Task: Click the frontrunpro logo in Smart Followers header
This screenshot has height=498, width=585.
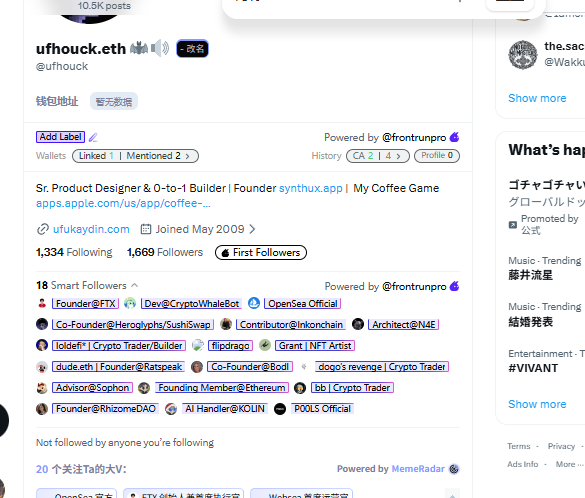Action: coord(454,286)
